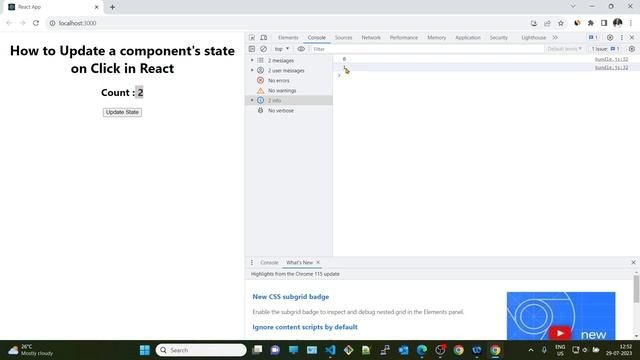Switch to the drawer Console tab
The height and width of the screenshot is (360, 640).
tap(269, 263)
